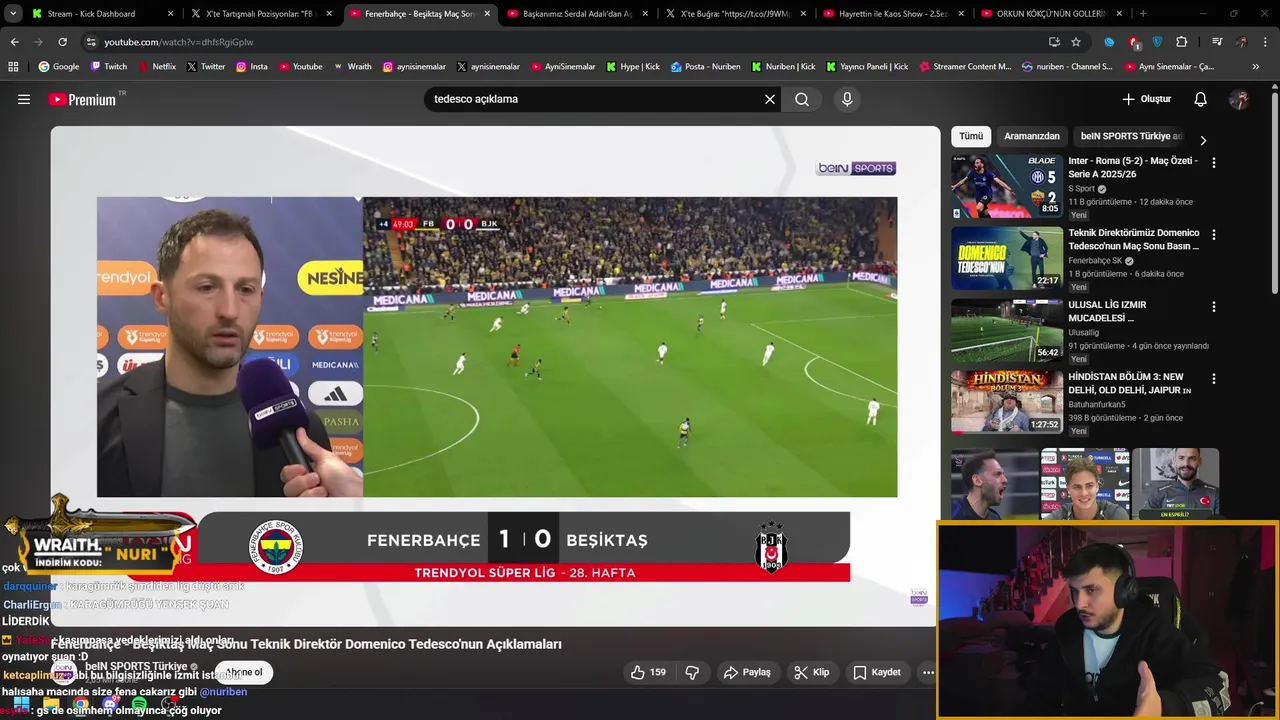Open the YouTube account avatar menu

pos(1239,99)
